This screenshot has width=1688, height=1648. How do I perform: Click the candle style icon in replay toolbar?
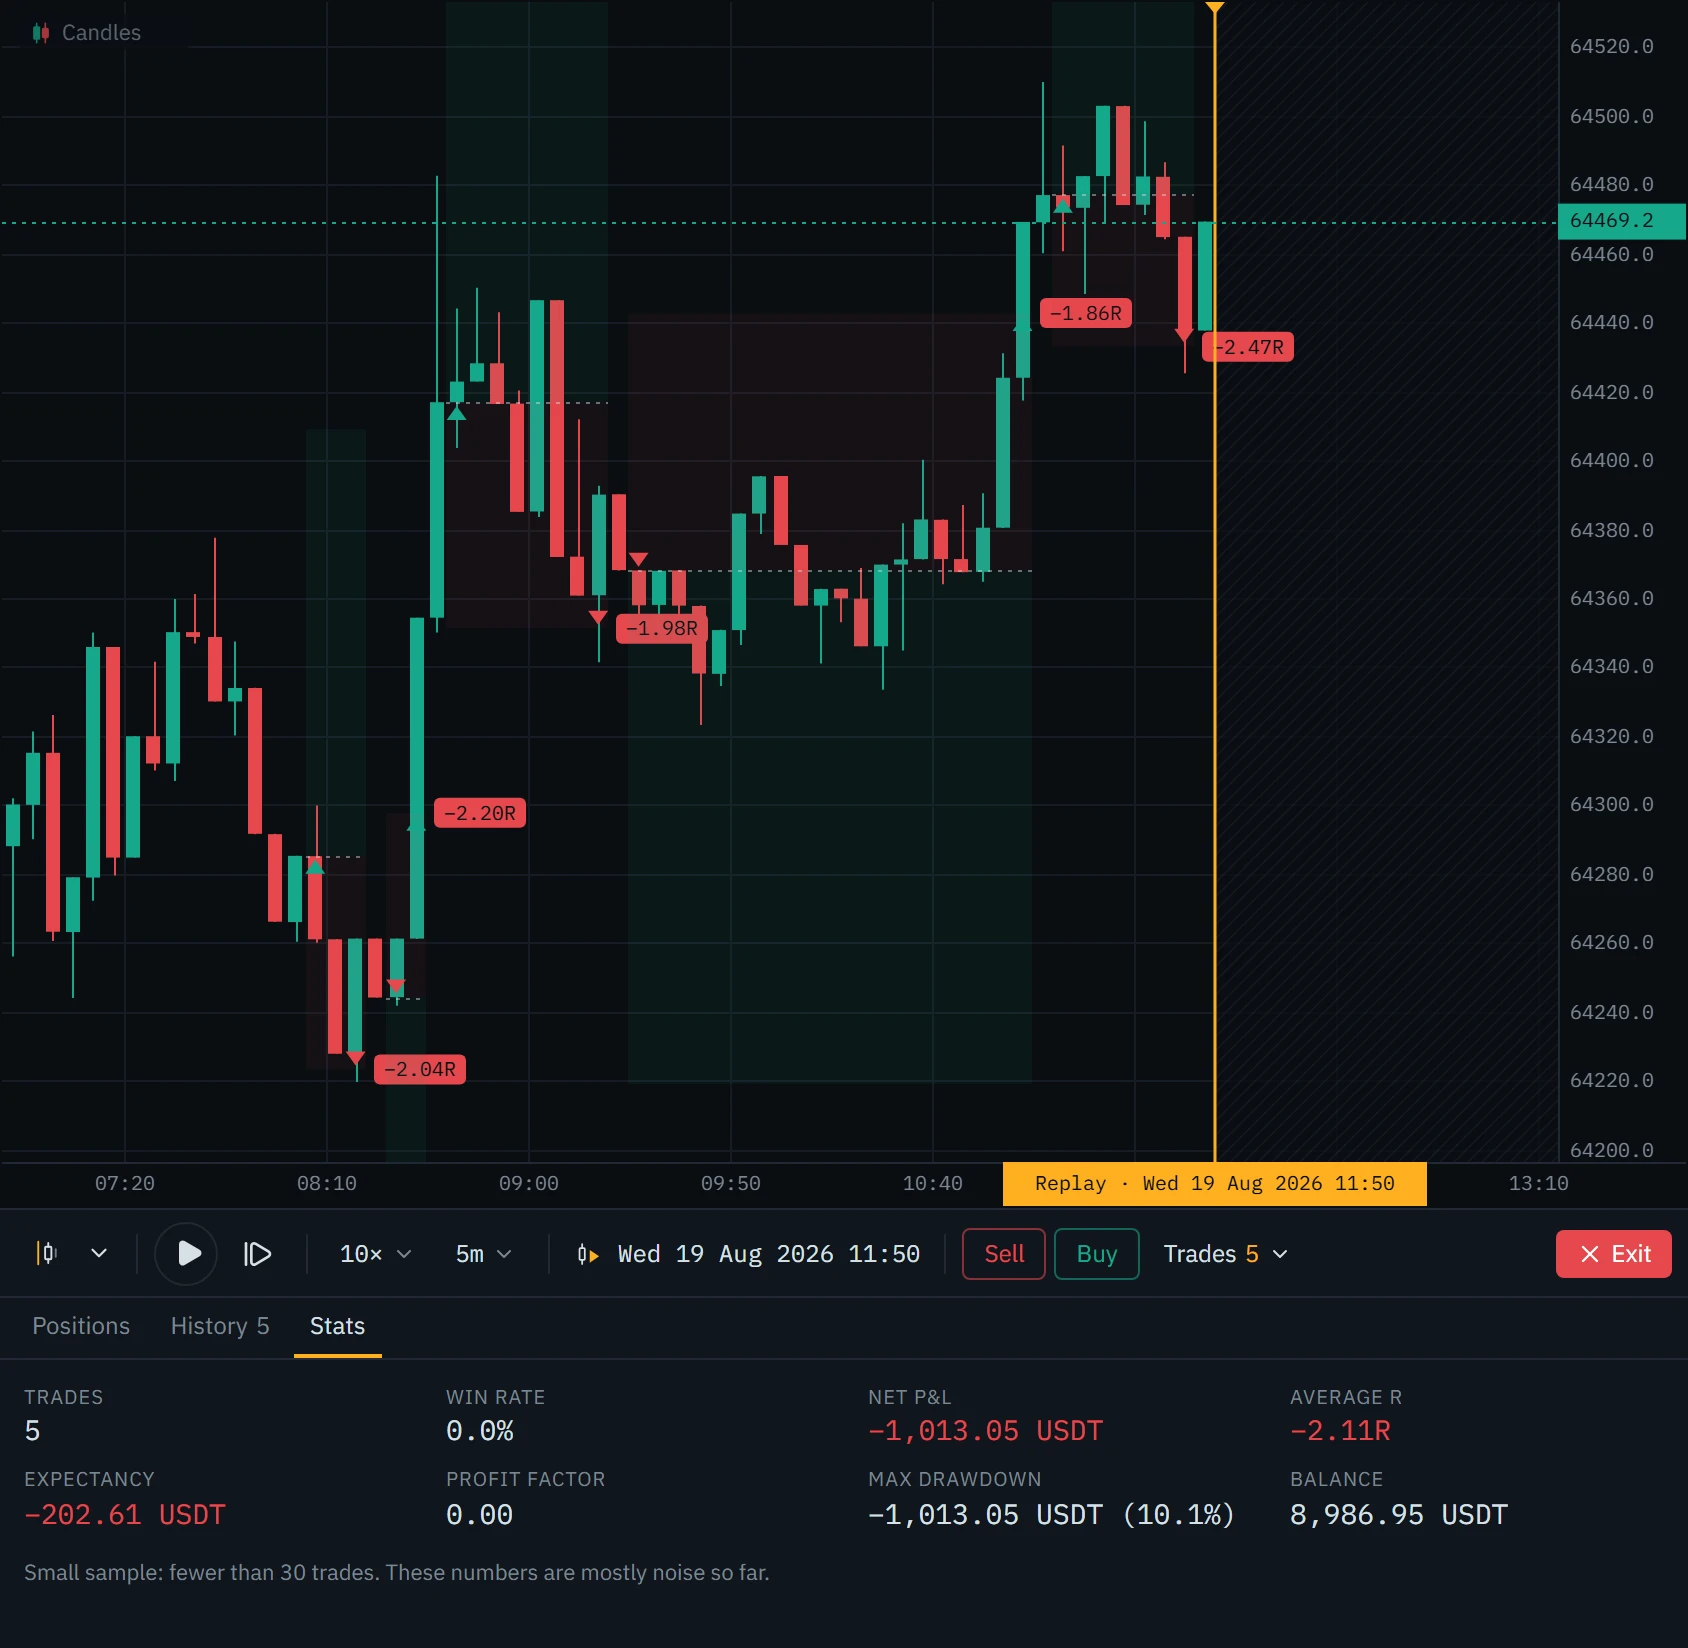(47, 1253)
